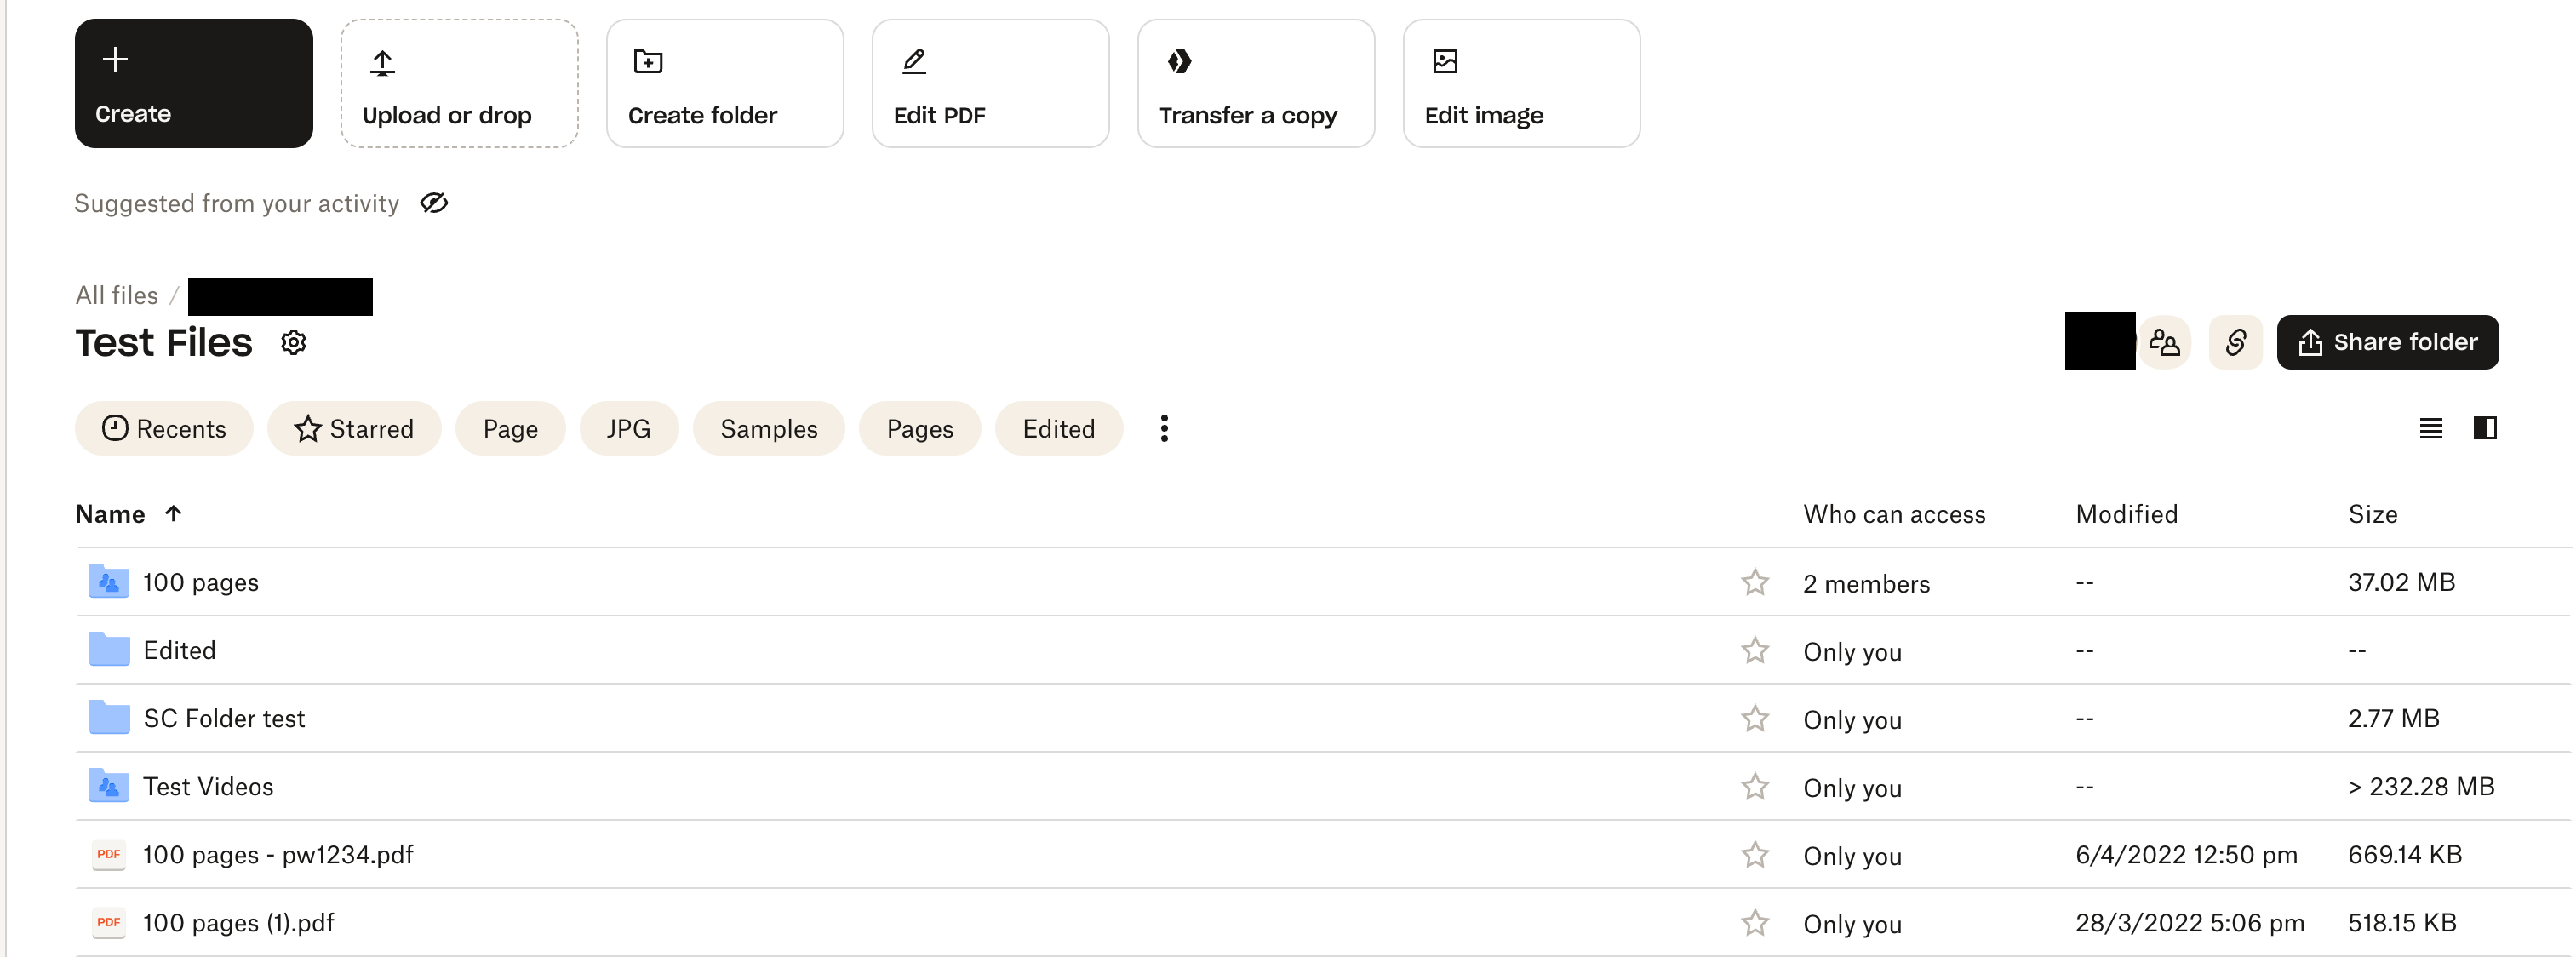Click the Share folder button
This screenshot has width=2576, height=957.
[x=2387, y=343]
